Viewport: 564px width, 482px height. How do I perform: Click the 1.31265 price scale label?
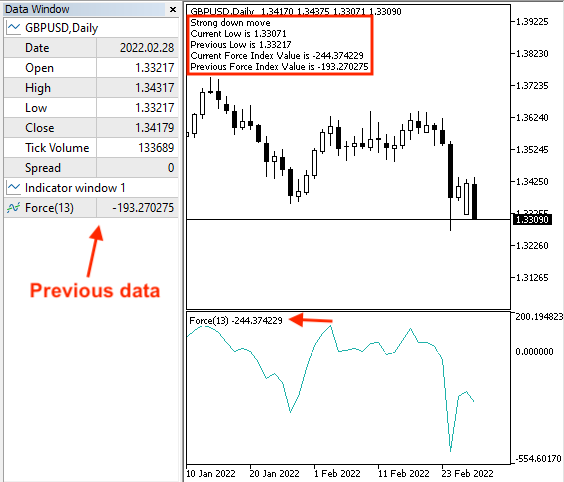point(532,278)
